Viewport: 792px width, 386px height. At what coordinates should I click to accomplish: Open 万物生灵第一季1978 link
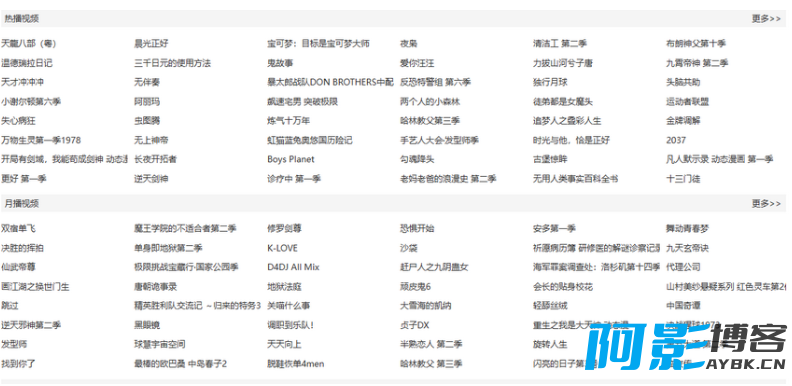tap(41, 140)
